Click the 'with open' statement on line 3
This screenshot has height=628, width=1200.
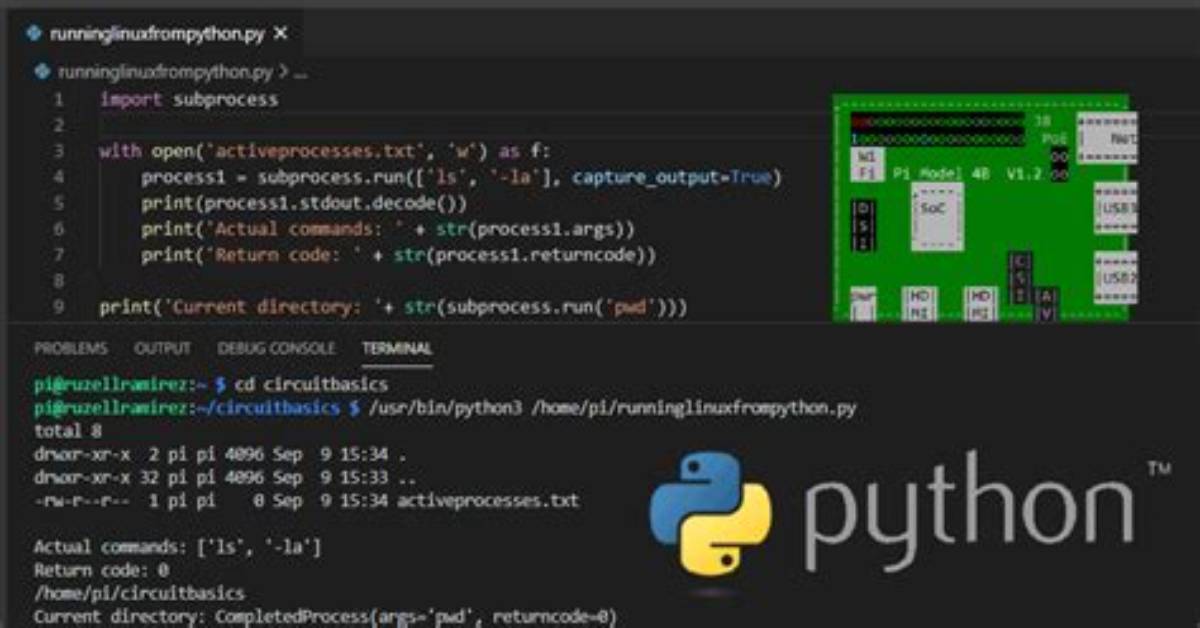[x=325, y=151]
